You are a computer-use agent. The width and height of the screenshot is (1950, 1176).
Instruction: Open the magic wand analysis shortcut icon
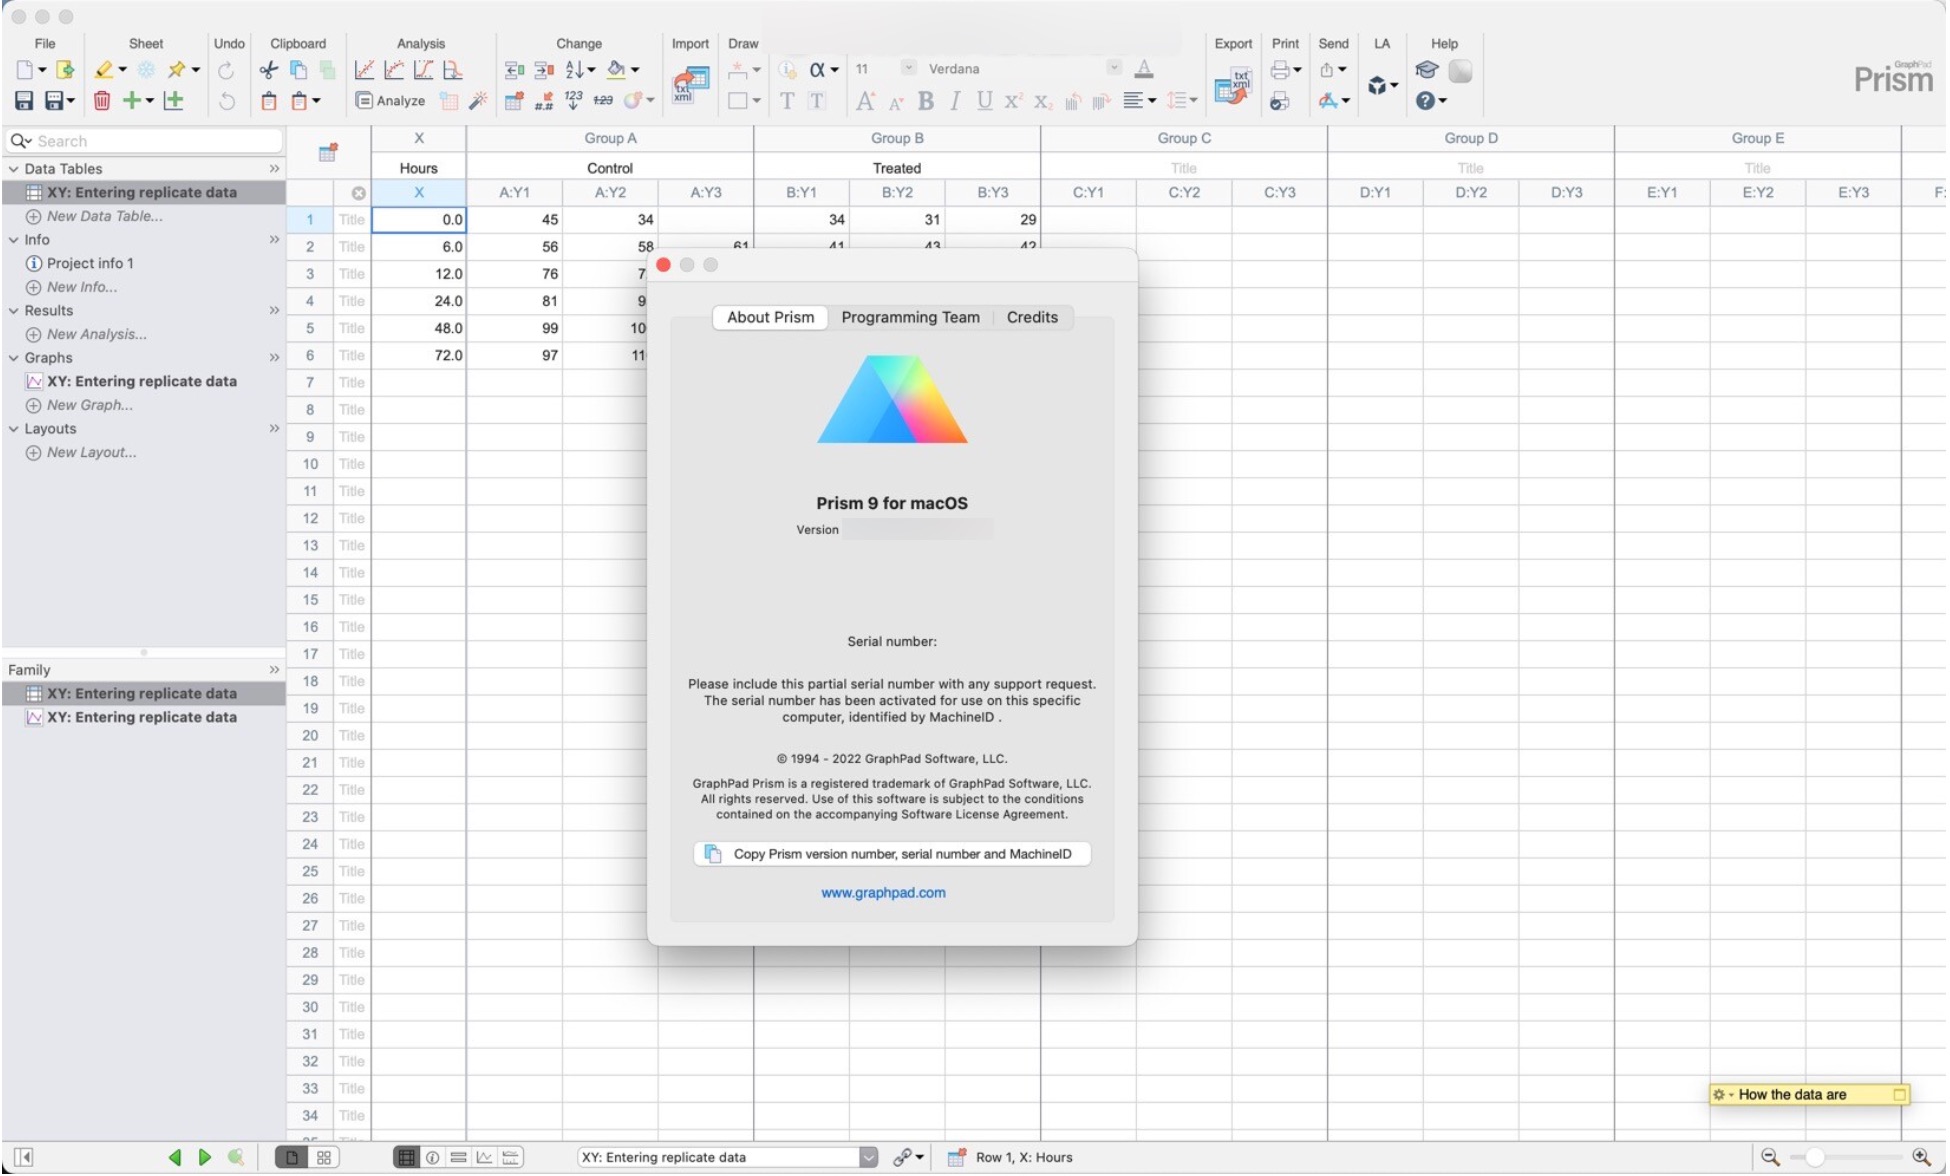pos(478,100)
